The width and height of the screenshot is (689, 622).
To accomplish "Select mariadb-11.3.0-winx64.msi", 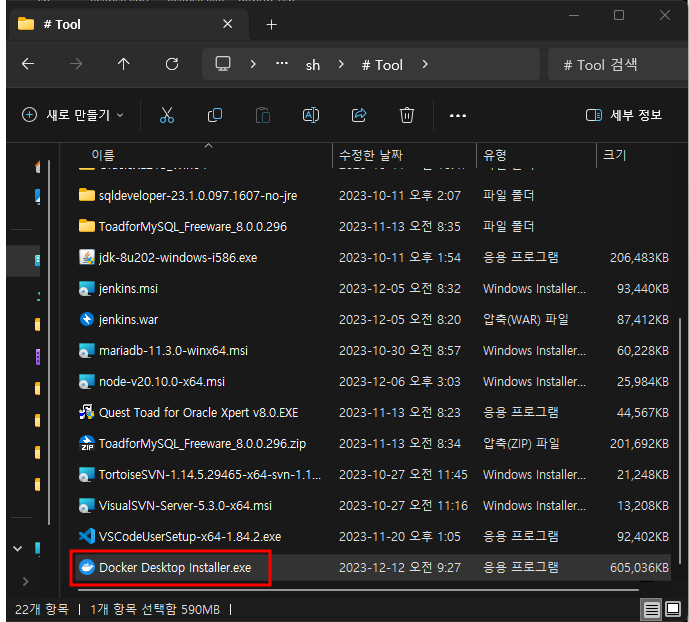I will pyautogui.click(x=173, y=351).
